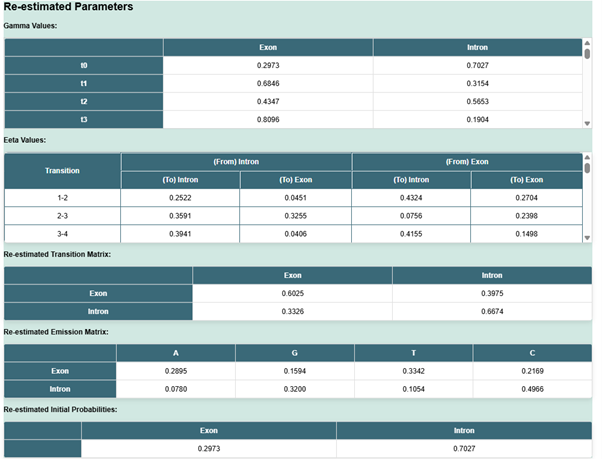602x459 pixels.
Task: Click the C column header in Emission Matrix
Action: pyautogui.click(x=532, y=353)
